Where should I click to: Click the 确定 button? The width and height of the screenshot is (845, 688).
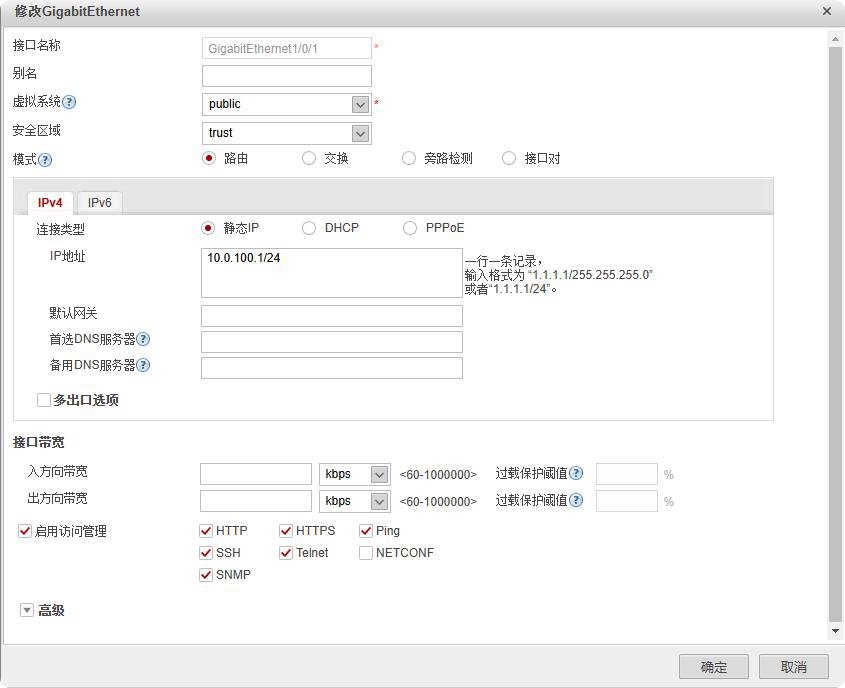pos(713,667)
